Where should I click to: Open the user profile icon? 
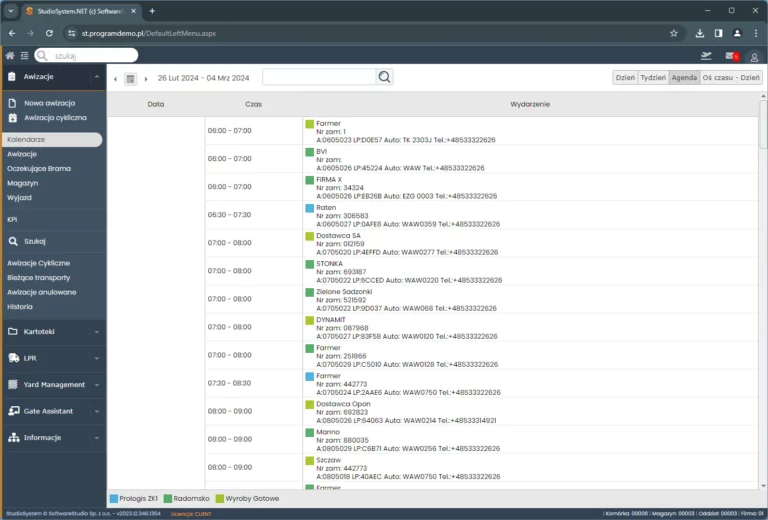coord(754,56)
